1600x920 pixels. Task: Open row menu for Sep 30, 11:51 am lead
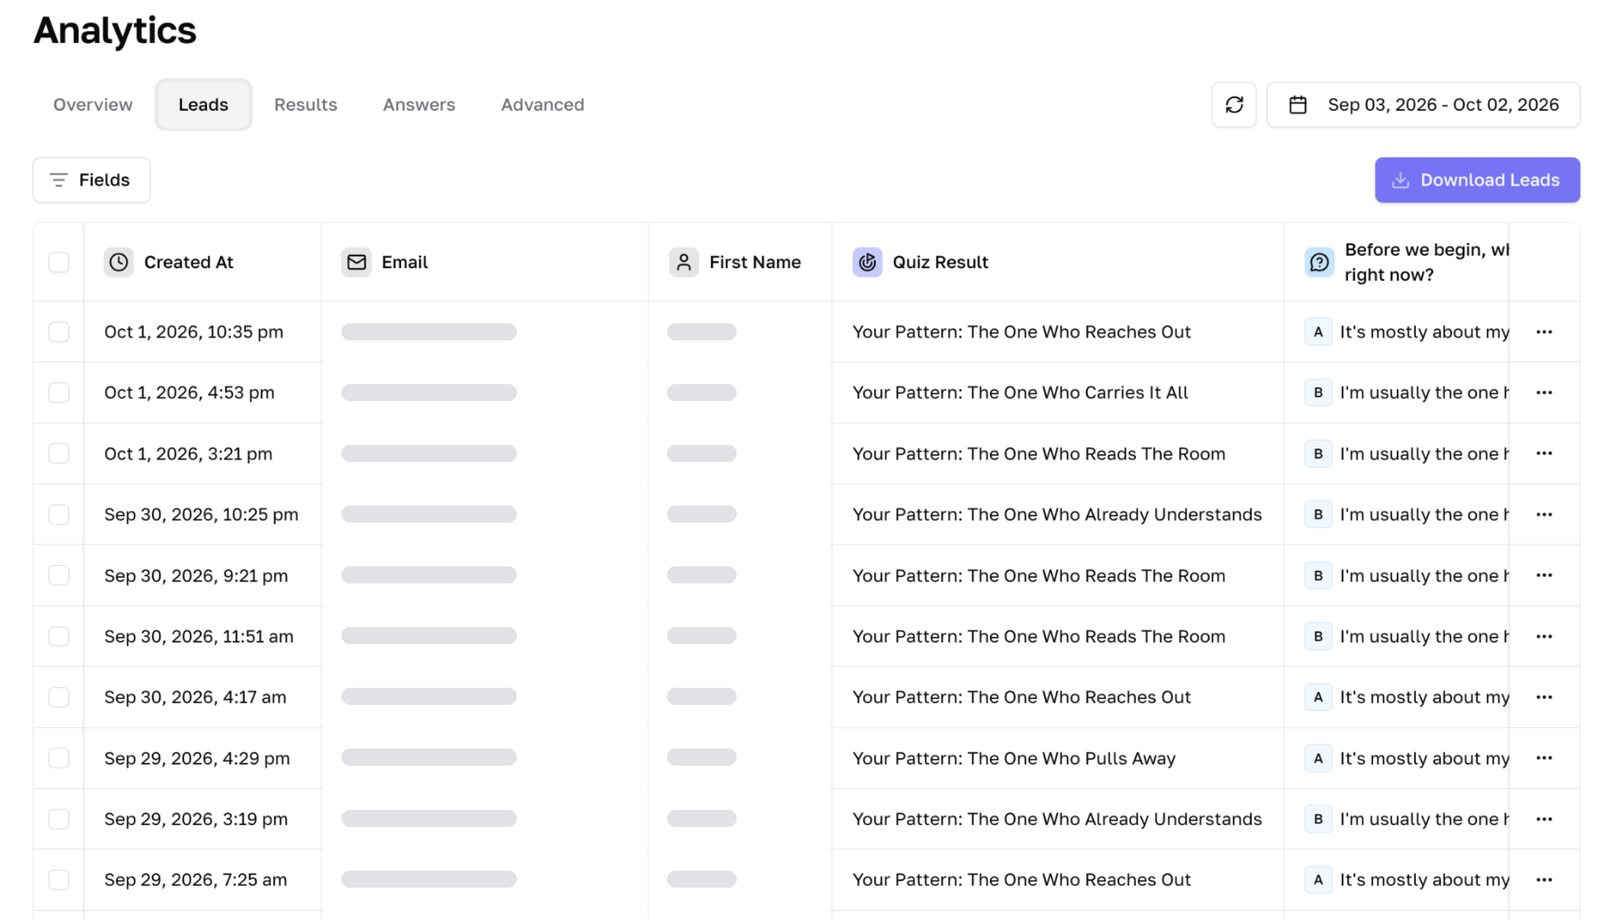[1544, 637]
